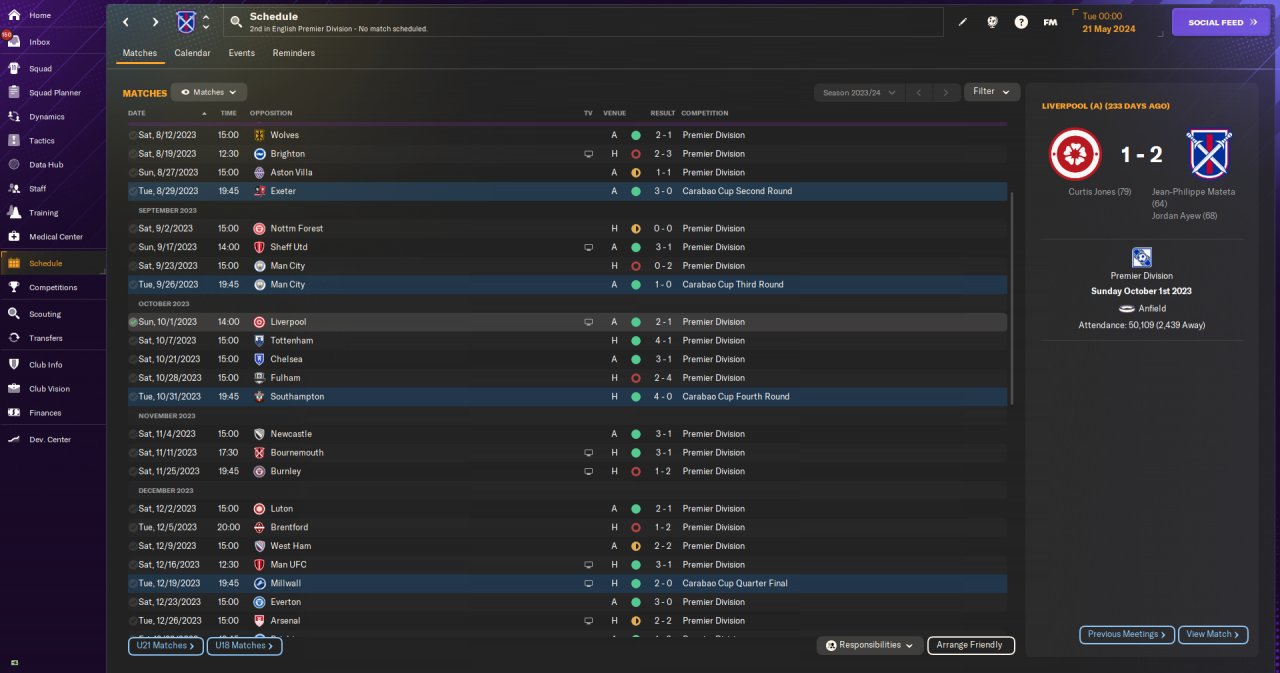
Task: Open the Dynamics icon
Action: [14, 117]
